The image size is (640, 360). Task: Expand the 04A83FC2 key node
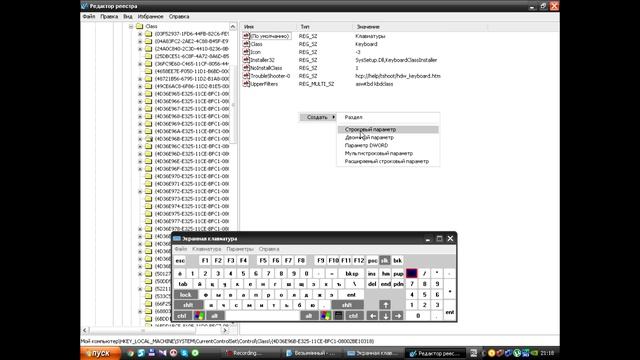coord(140,41)
